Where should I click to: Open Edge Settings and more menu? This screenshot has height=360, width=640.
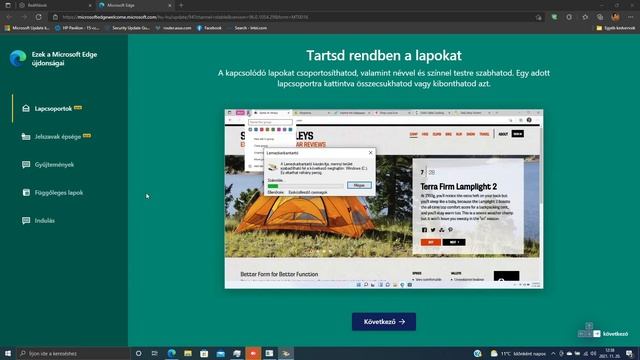pyautogui.click(x=631, y=17)
